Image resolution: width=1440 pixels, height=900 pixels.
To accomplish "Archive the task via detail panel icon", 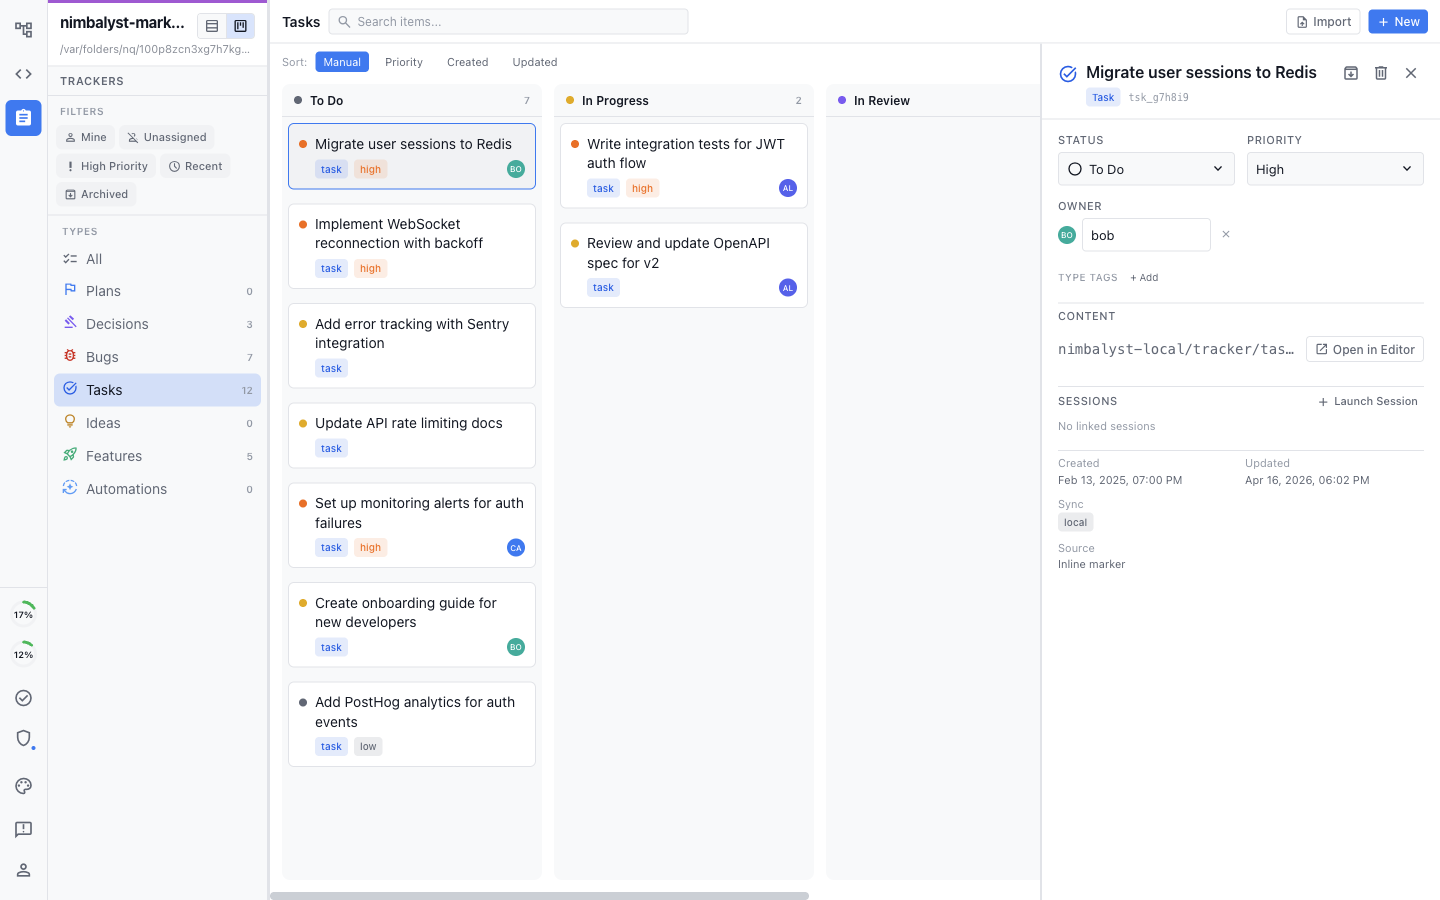I will coord(1351,73).
